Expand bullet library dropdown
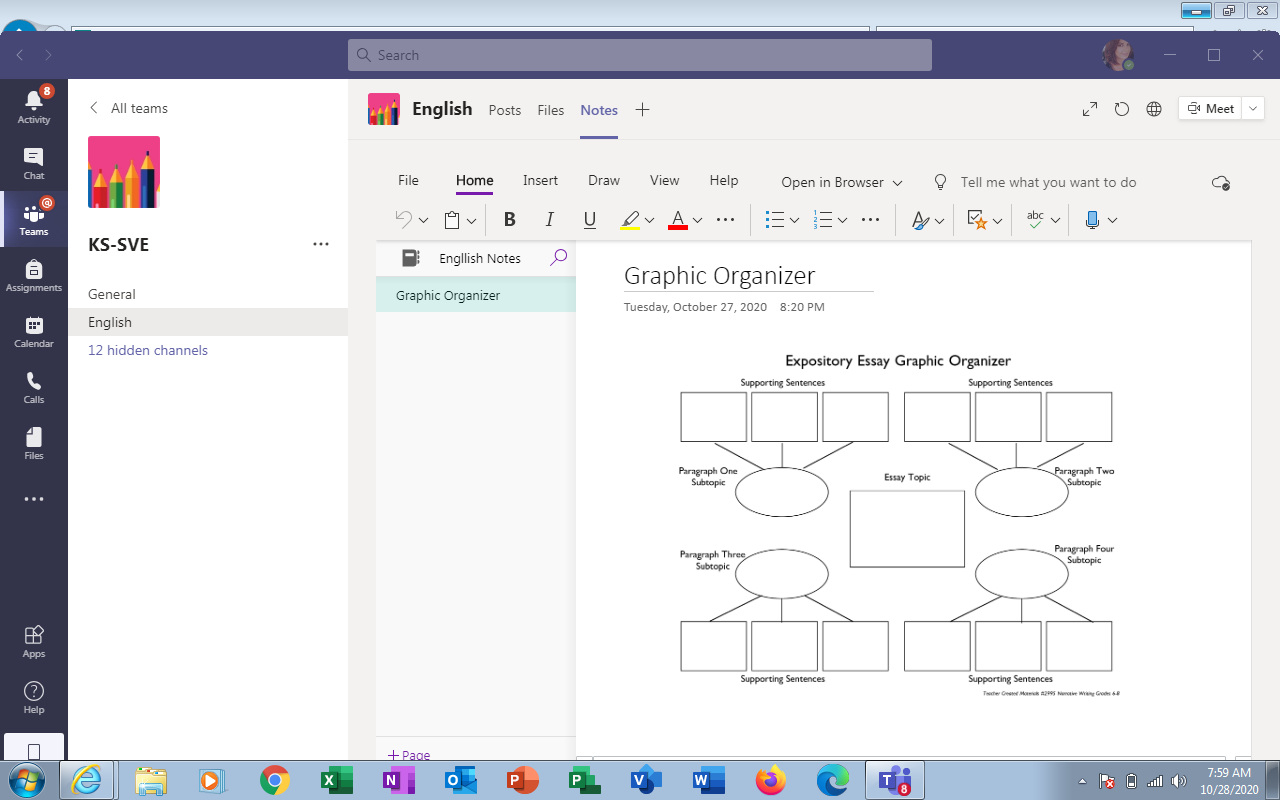The width and height of the screenshot is (1280, 800). point(794,221)
